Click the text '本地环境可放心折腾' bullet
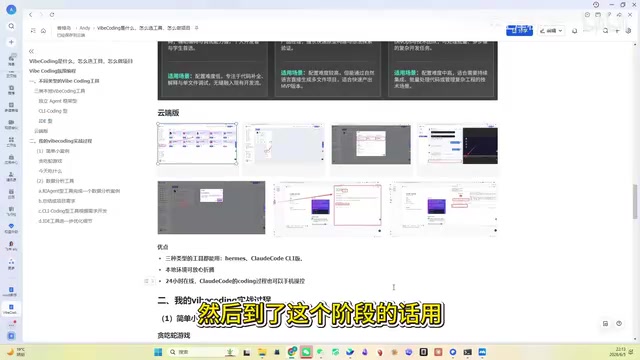Screen dimensions: 640x360 pos(190,270)
